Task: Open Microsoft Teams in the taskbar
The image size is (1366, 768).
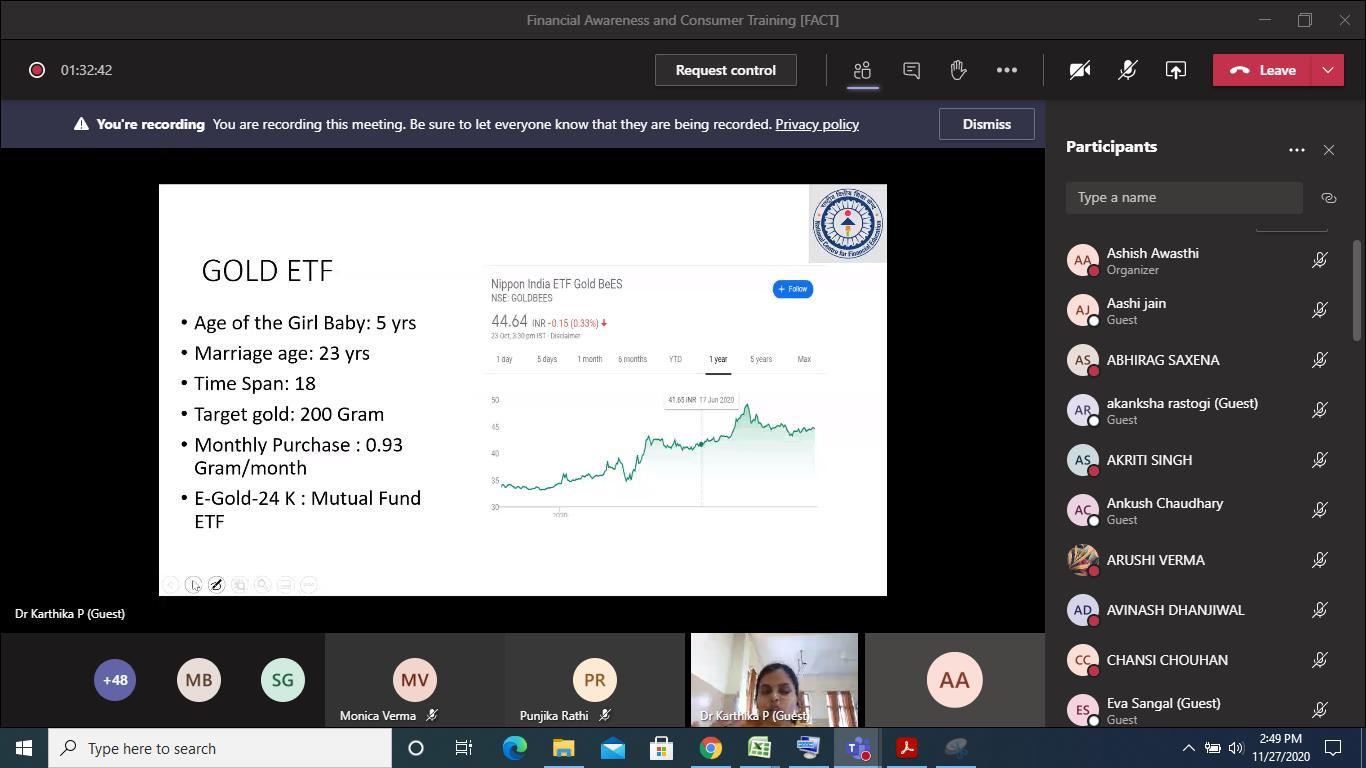Action: [857, 748]
